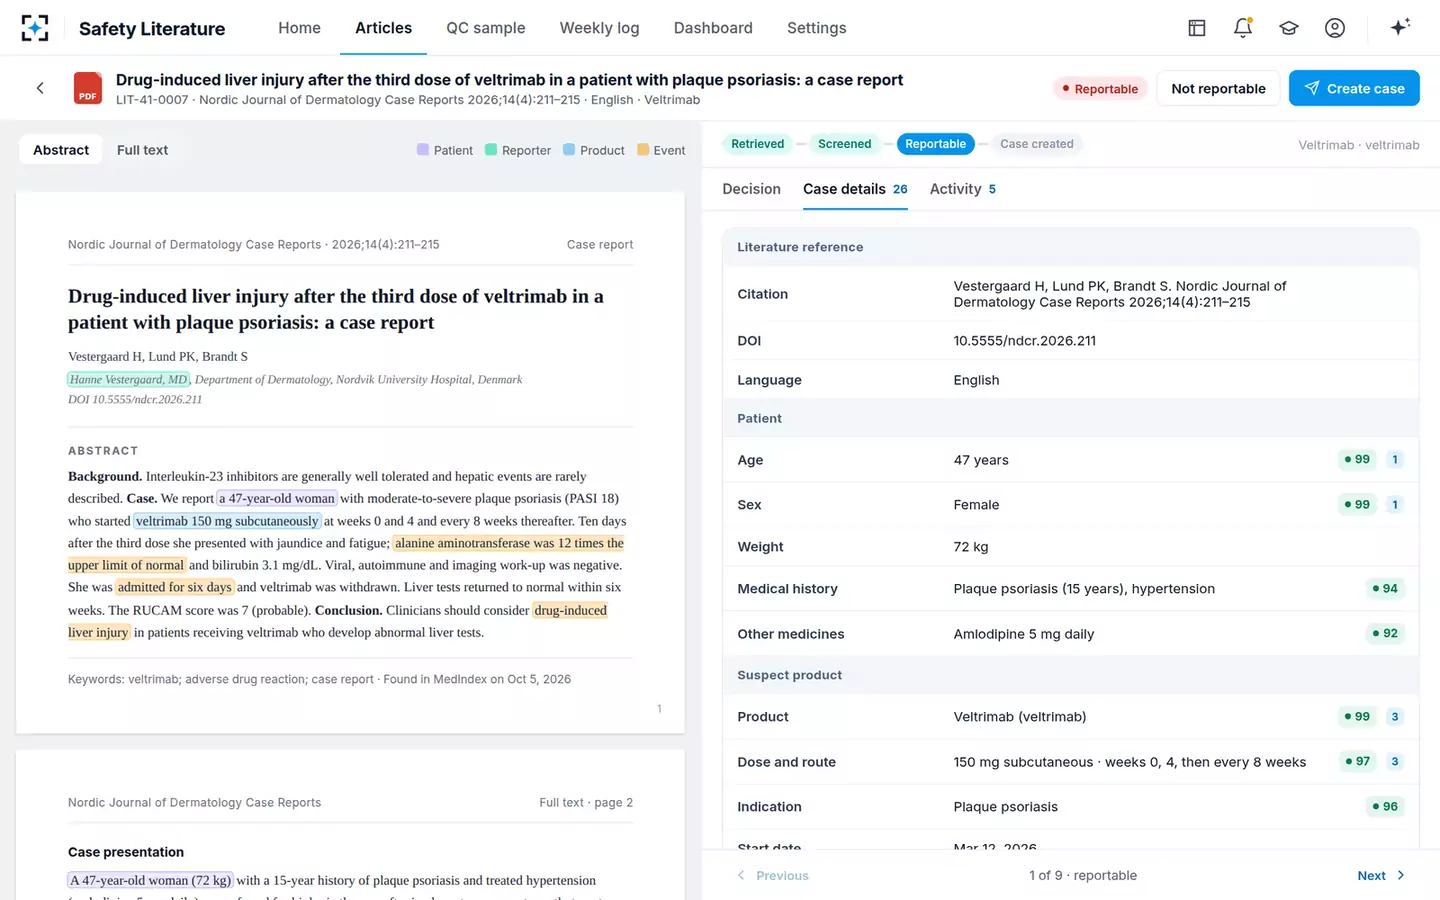Screen dimensions: 1440x900
Task: Click the Retrieved status step
Action: (x=757, y=144)
